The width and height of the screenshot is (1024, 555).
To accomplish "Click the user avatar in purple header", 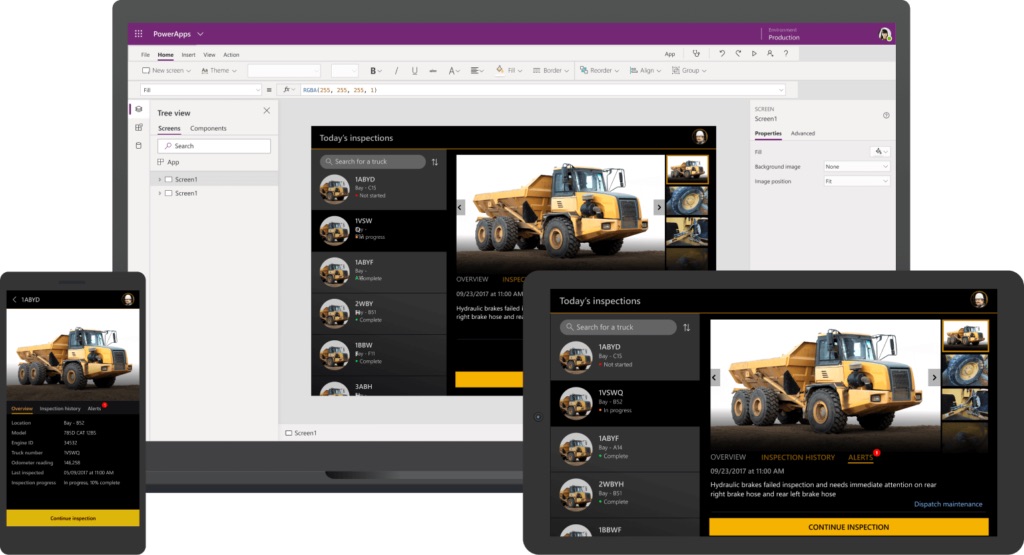I will click(x=884, y=34).
